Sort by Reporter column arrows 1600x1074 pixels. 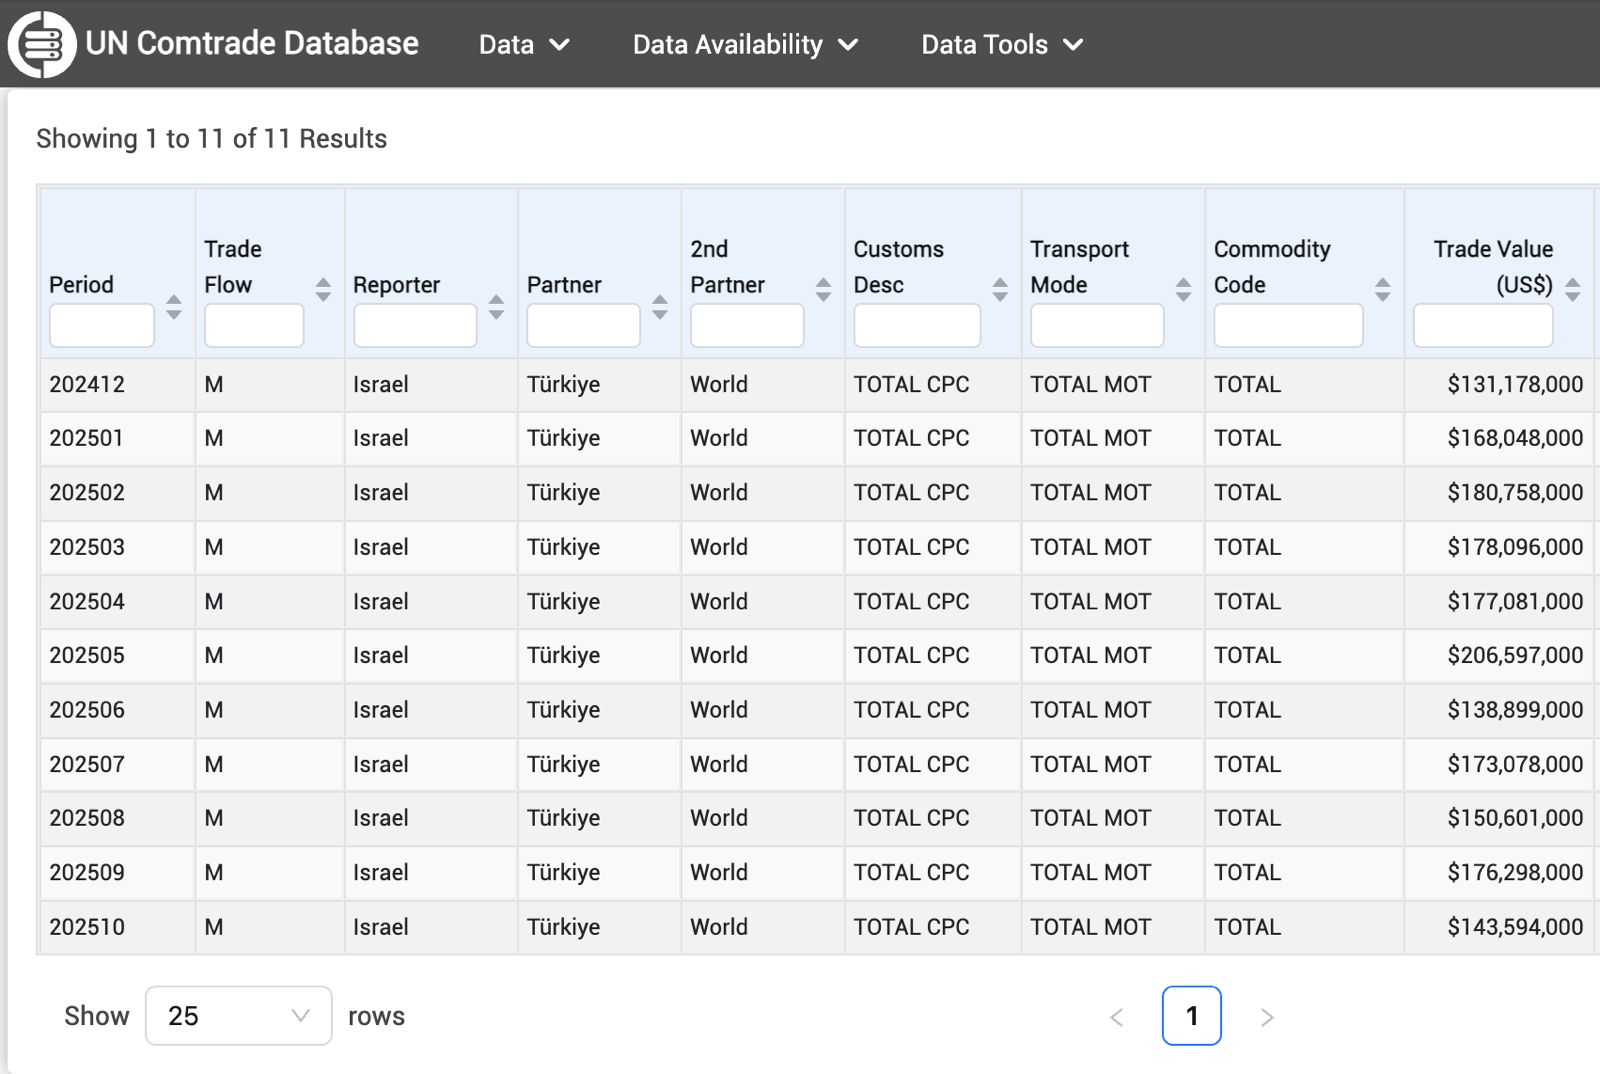pyautogui.click(x=496, y=307)
